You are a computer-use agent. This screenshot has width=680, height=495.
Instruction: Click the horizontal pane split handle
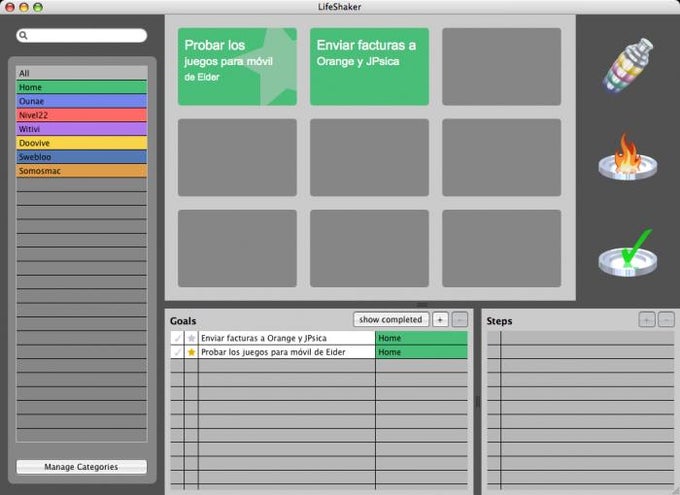tap(422, 305)
